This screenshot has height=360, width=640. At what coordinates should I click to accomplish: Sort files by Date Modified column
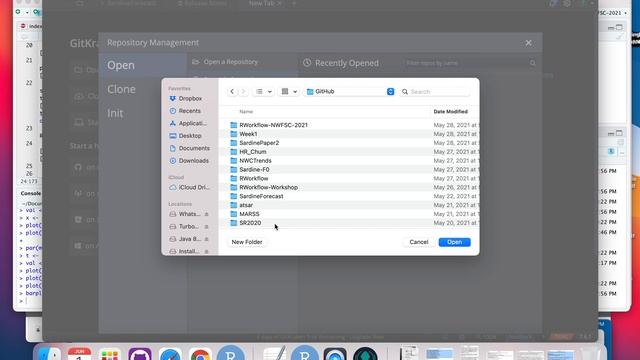451,111
